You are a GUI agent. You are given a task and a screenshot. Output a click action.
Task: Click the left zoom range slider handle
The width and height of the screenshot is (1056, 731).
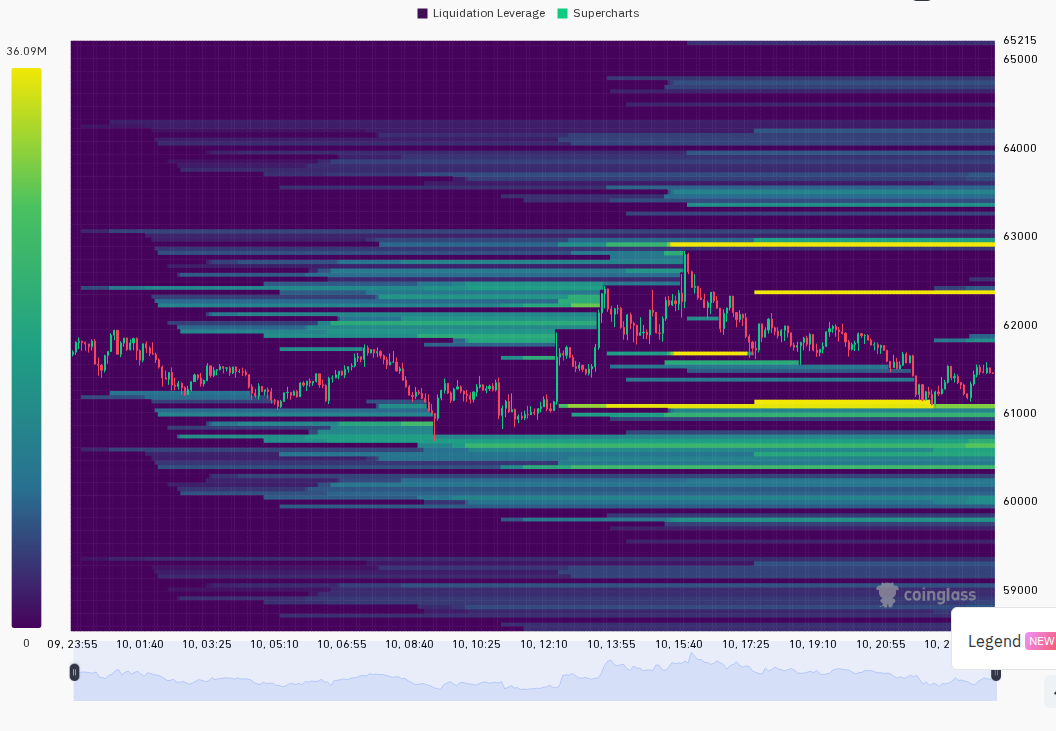pos(74,672)
